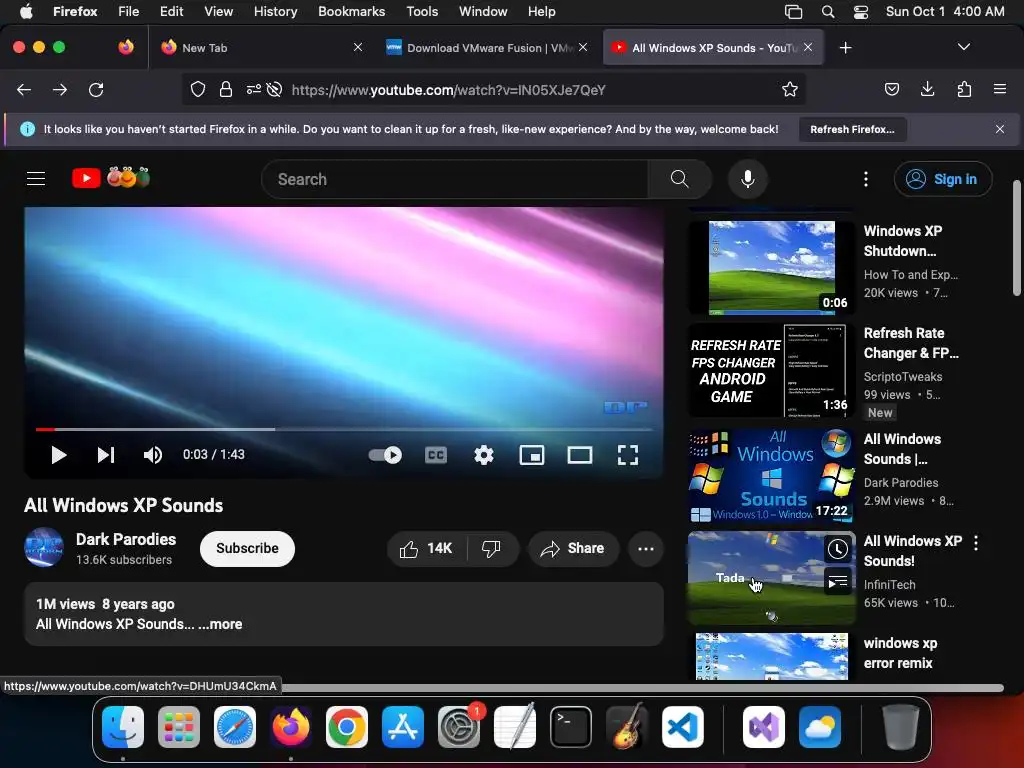Go to YouTube home logo
The height and width of the screenshot is (768, 1024).
pos(111,178)
